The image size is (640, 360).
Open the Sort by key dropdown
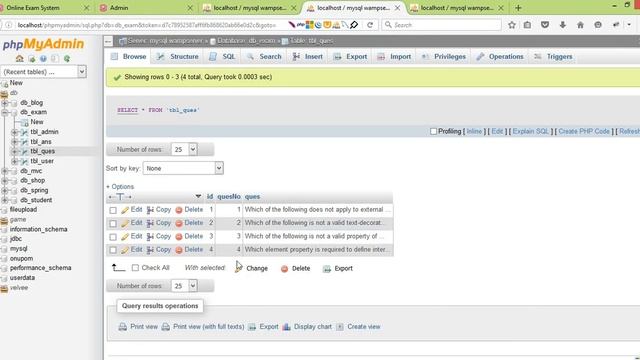(183, 168)
